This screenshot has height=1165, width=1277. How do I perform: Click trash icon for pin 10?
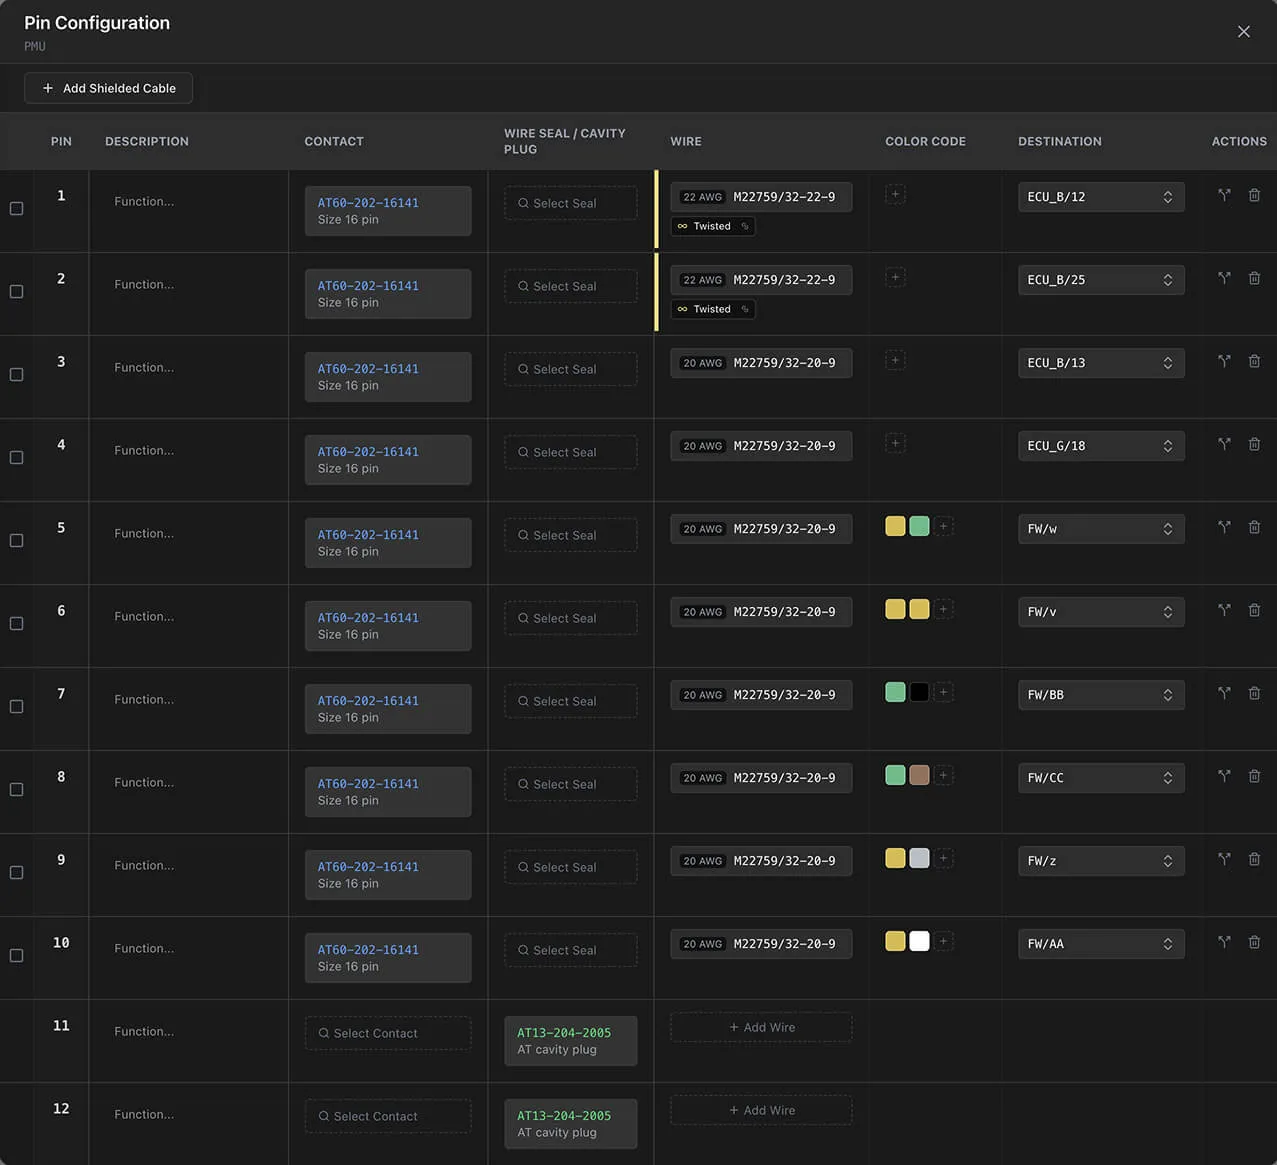pyautogui.click(x=1254, y=942)
